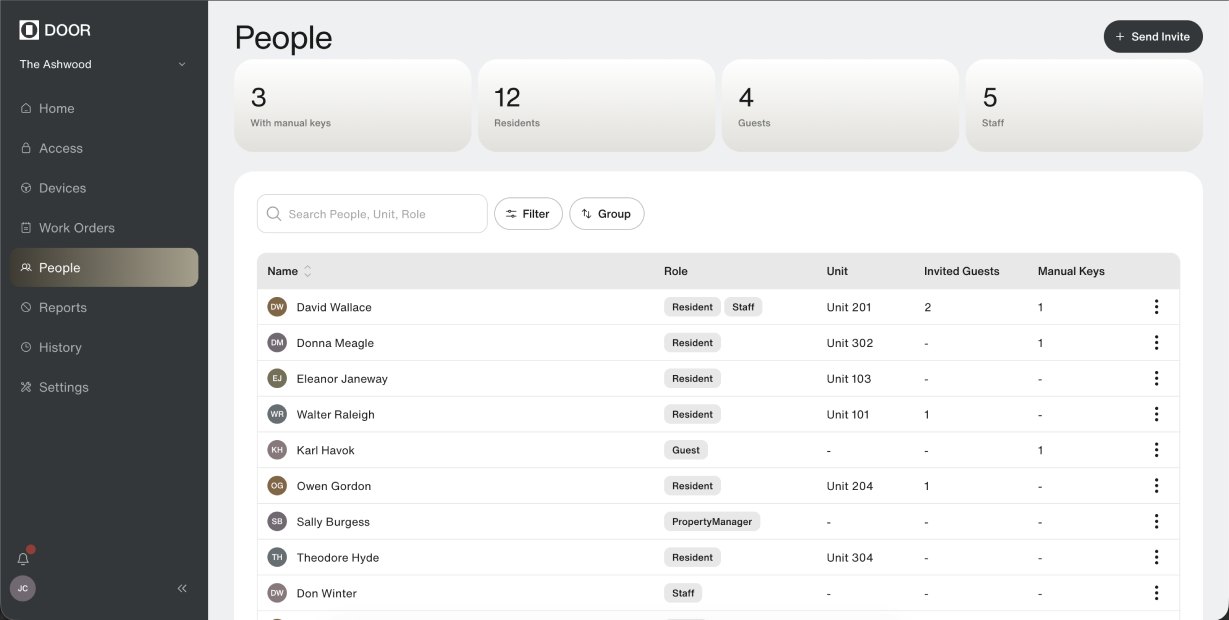Screen dimensions: 1229x620
Task: Click Walter Raleigh's WR avatar
Action: click(277, 414)
